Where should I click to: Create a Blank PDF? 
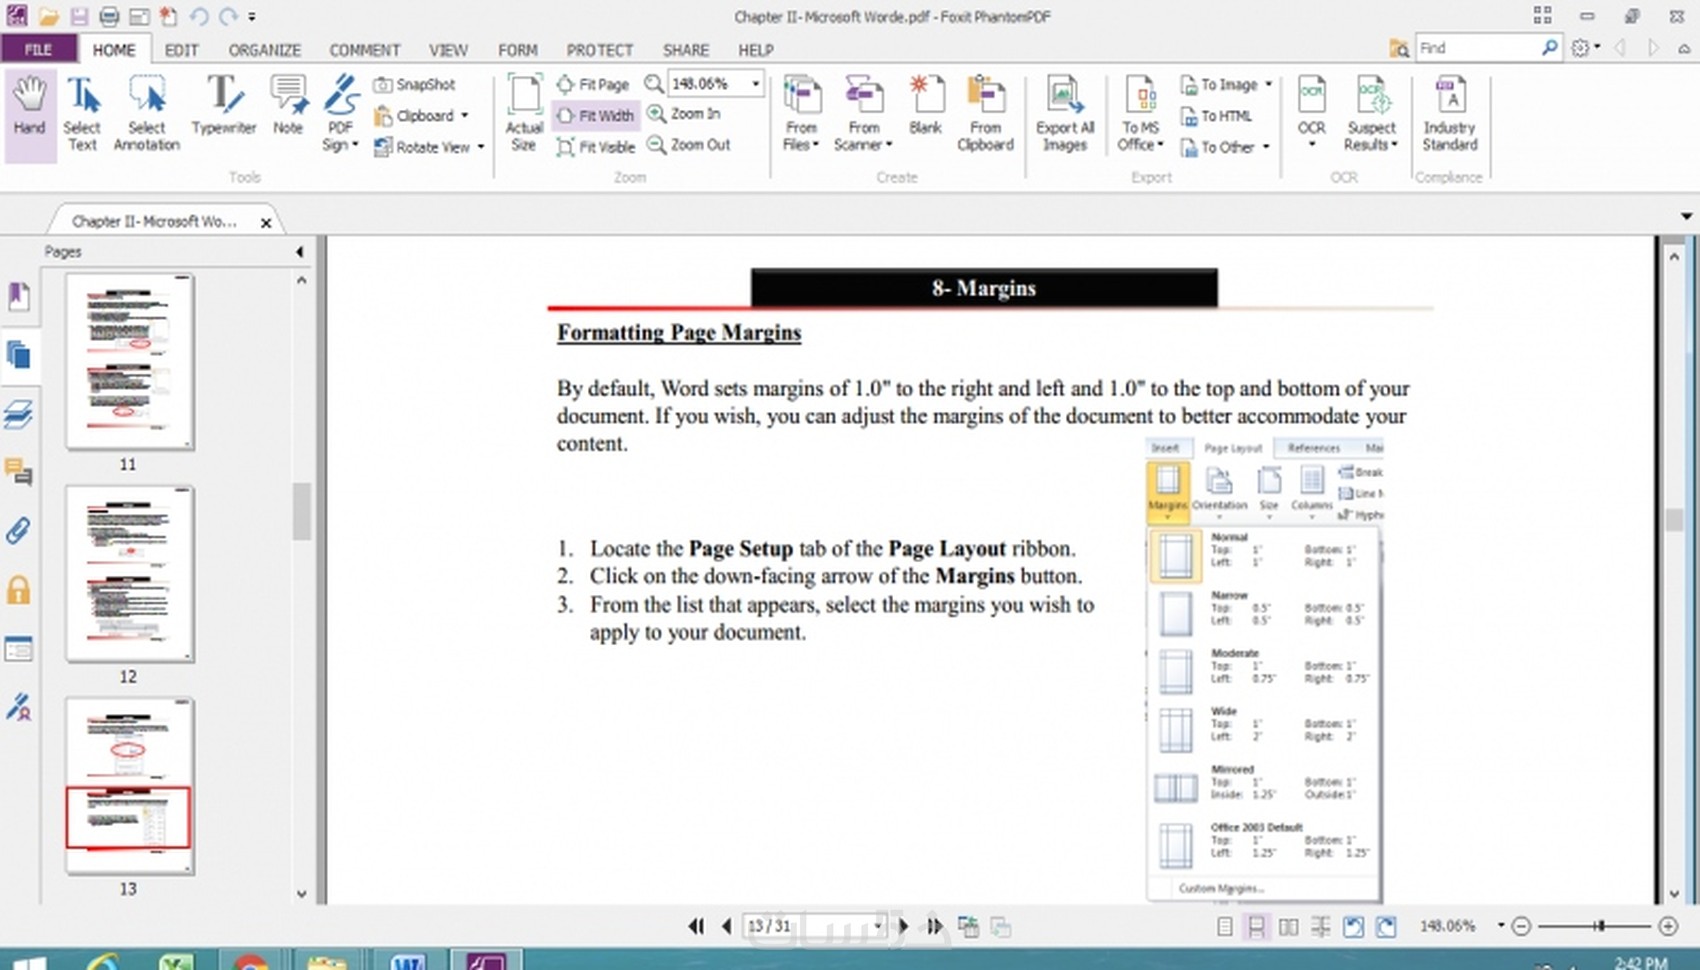pyautogui.click(x=926, y=105)
